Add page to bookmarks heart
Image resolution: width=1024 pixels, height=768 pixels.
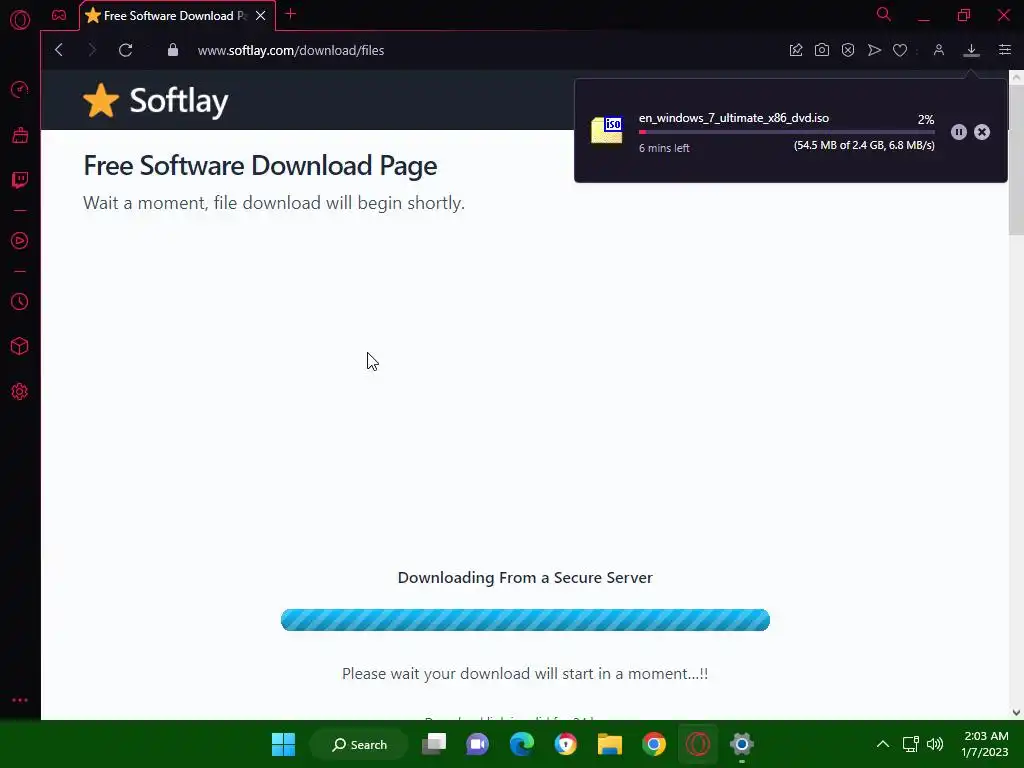[x=900, y=50]
